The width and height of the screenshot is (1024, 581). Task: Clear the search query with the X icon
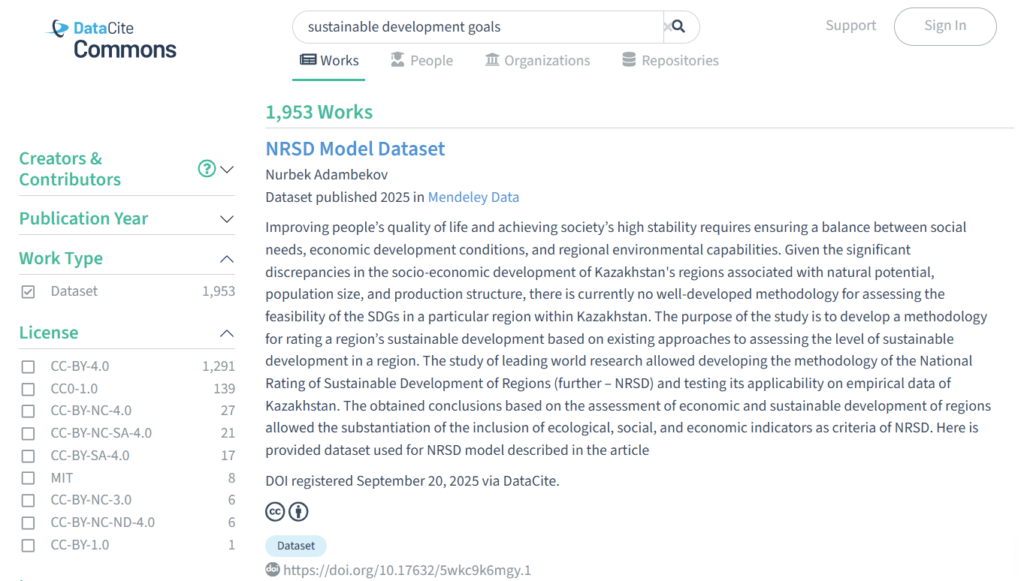[x=666, y=27]
